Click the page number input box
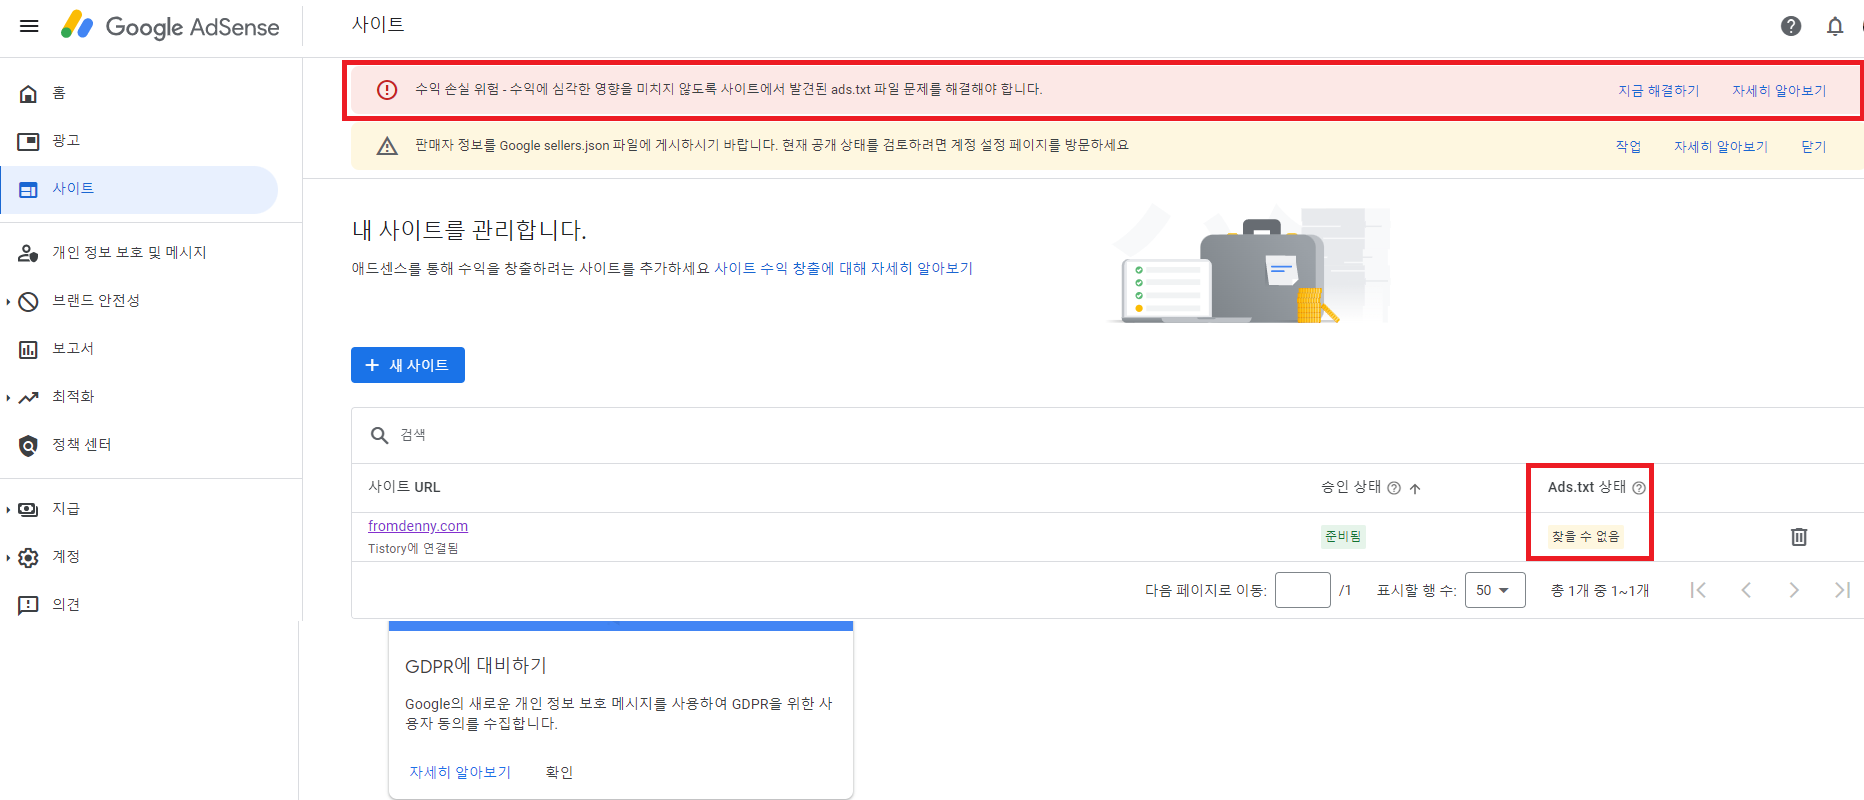 coord(1303,590)
